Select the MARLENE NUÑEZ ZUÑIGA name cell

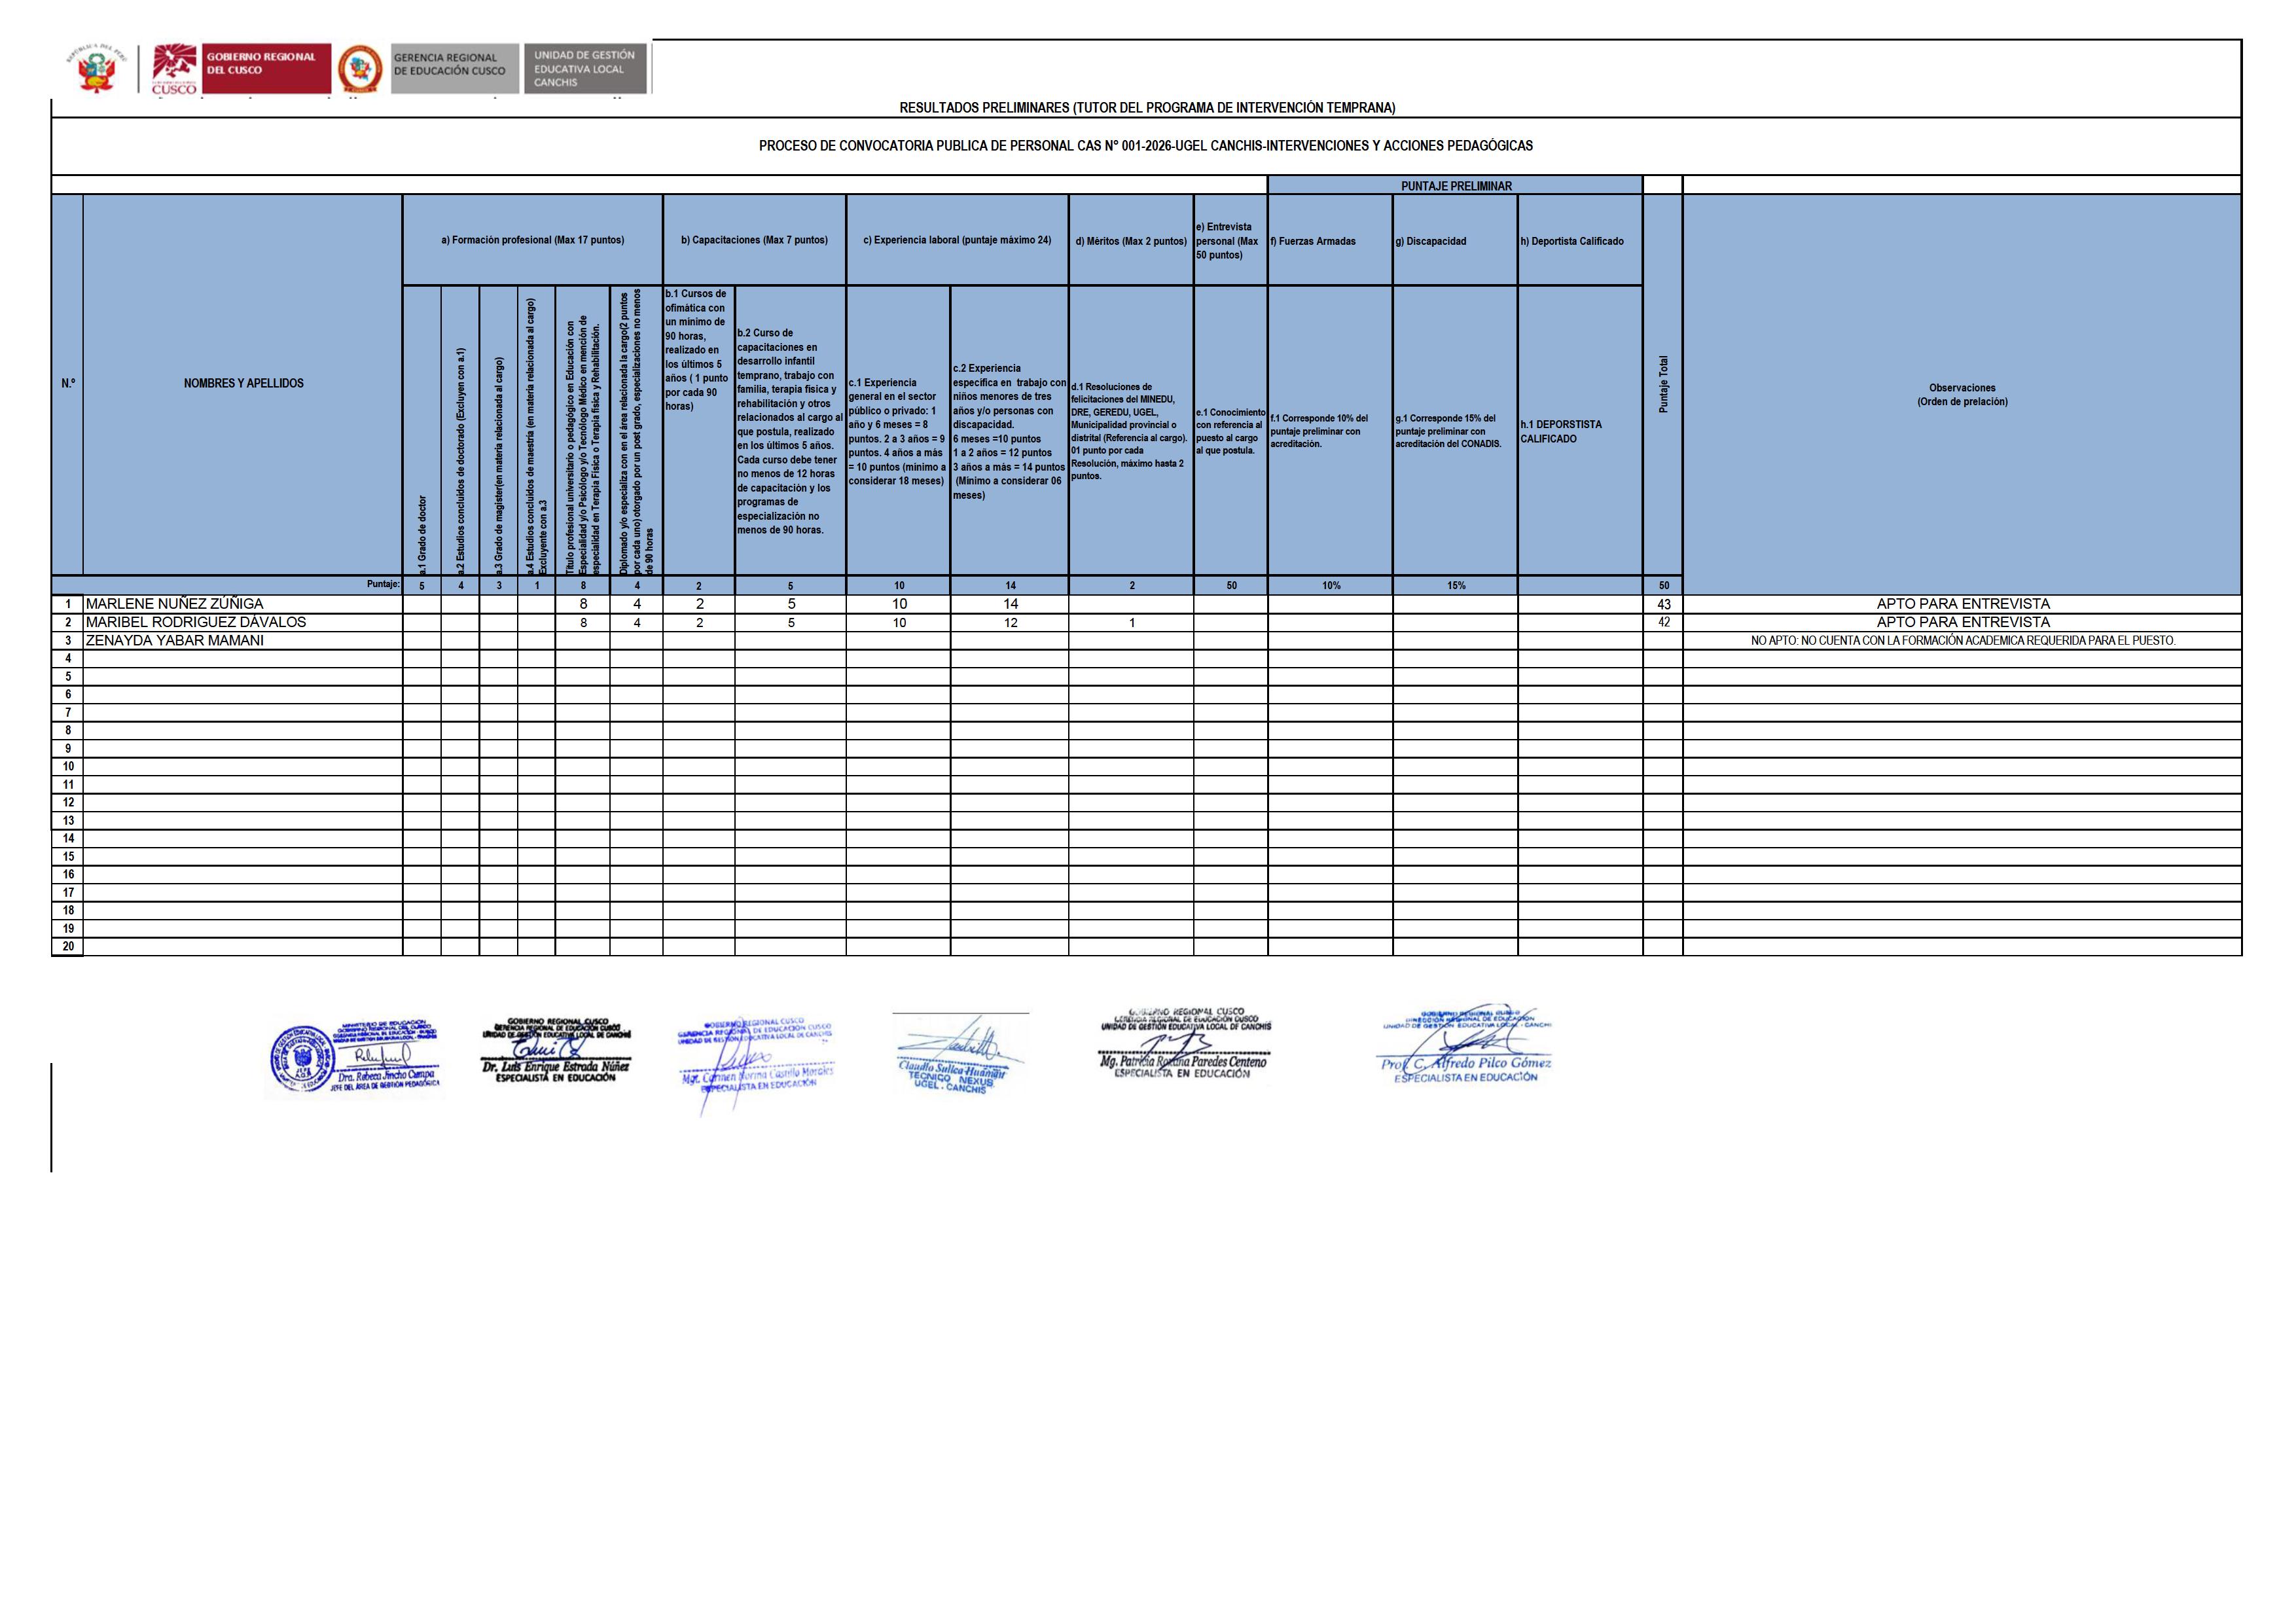click(x=174, y=604)
